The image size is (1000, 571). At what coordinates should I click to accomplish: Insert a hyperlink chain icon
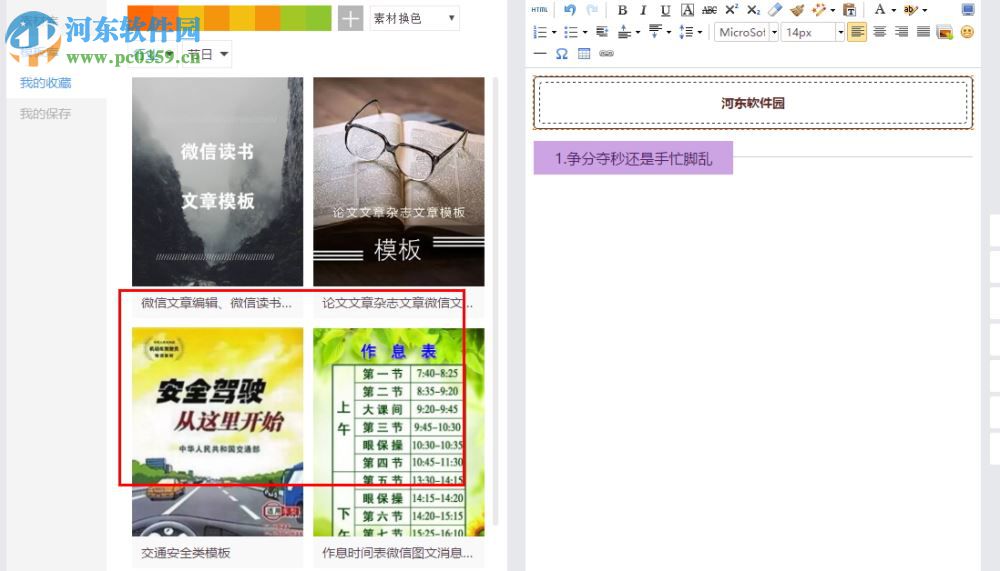pyautogui.click(x=606, y=54)
